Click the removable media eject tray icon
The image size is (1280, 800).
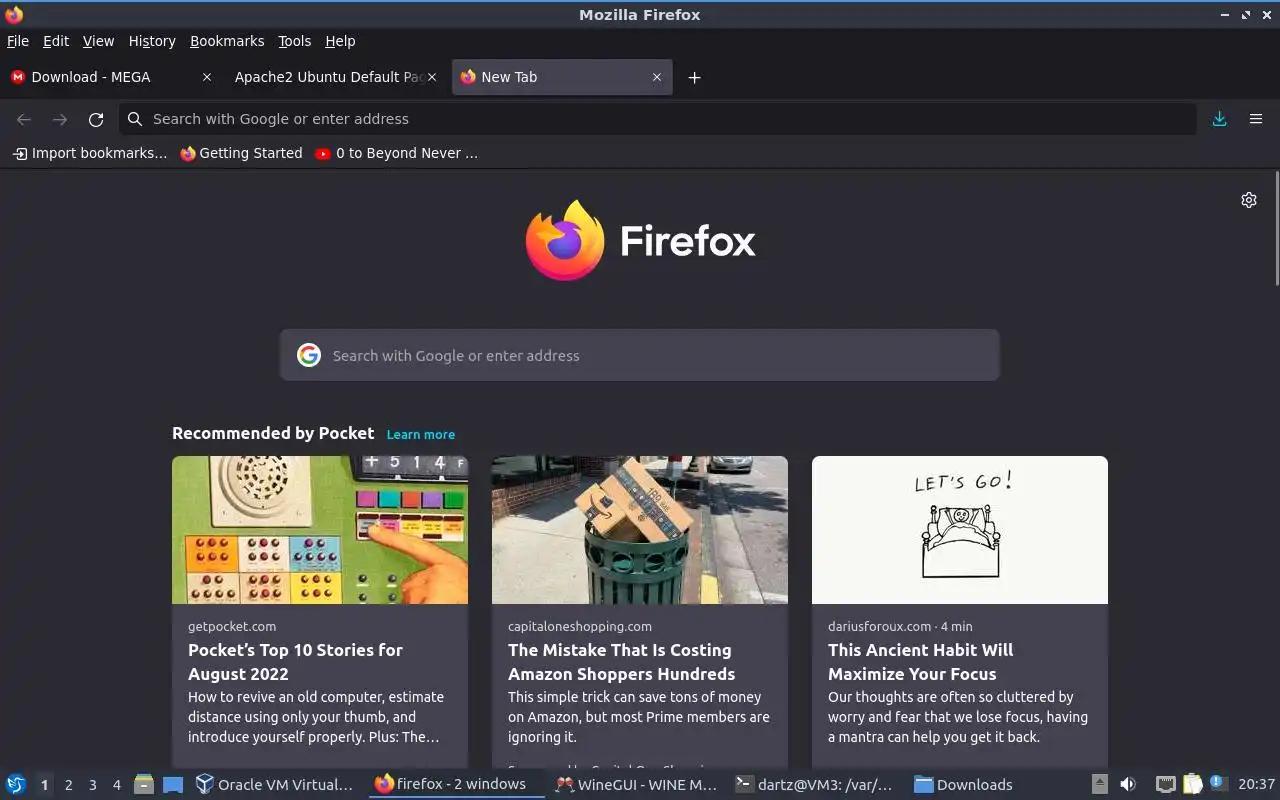pos(1099,785)
